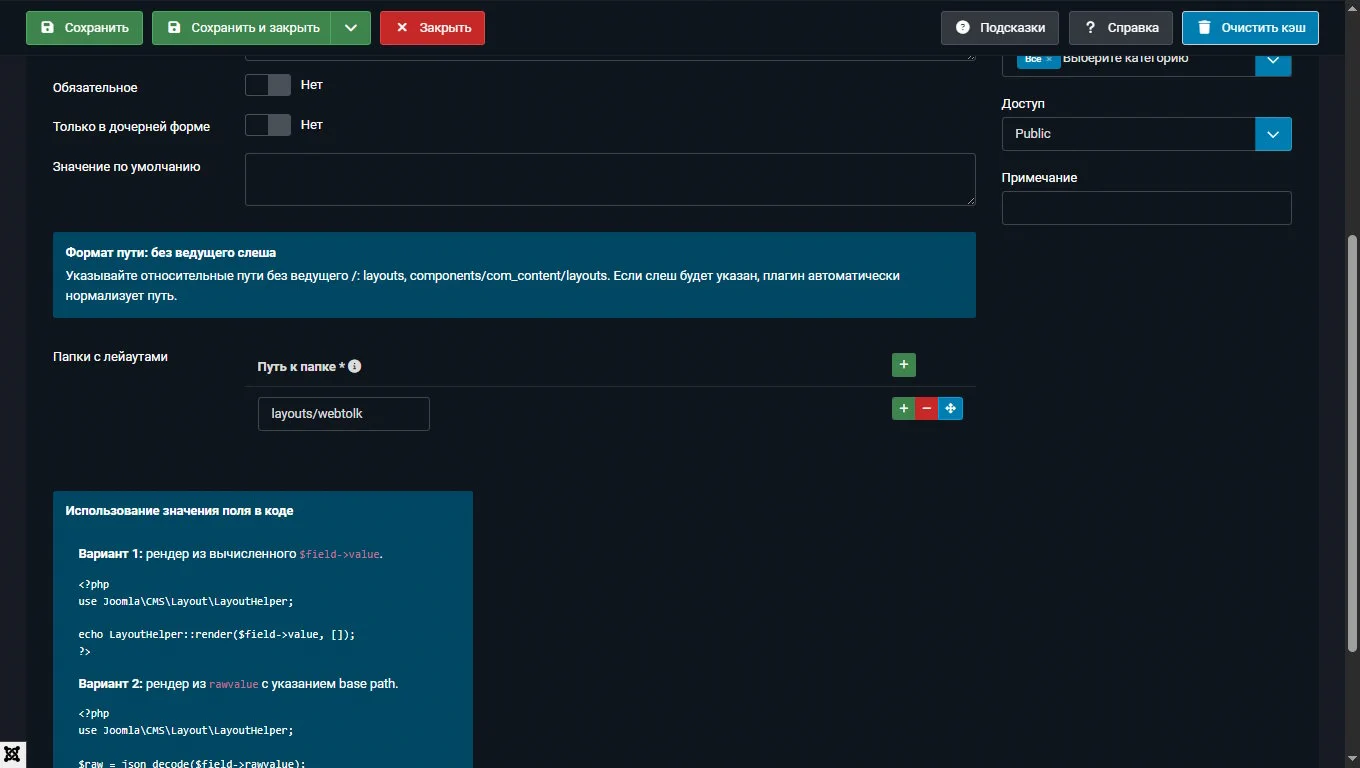Open the Сохранить и закрыть dropdown arrow
1360x768 pixels.
350,28
